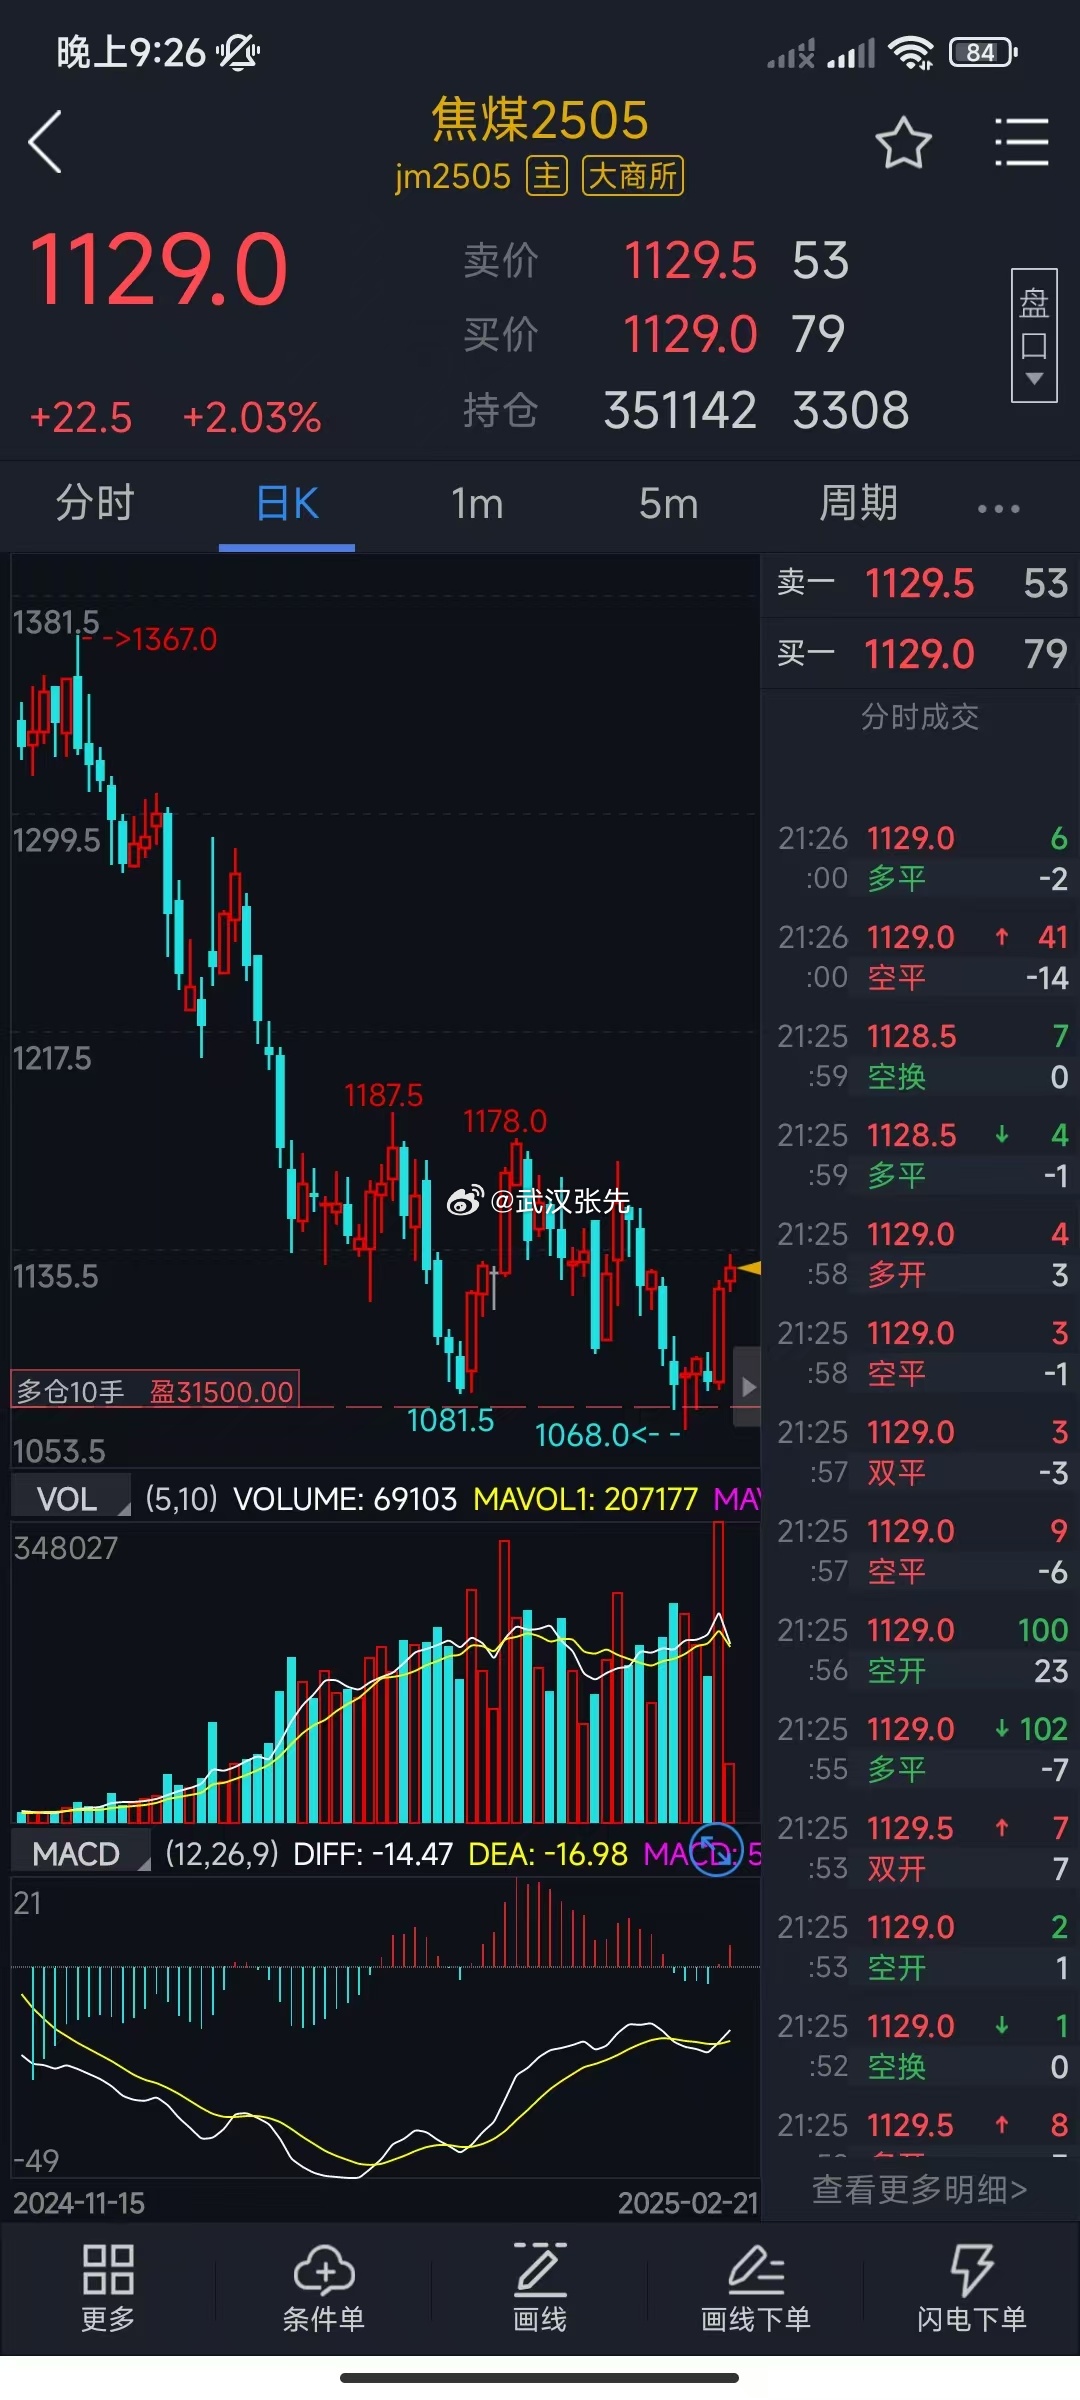Open 条件单 cloud icon
This screenshot has width=1080, height=2400.
click(324, 2287)
